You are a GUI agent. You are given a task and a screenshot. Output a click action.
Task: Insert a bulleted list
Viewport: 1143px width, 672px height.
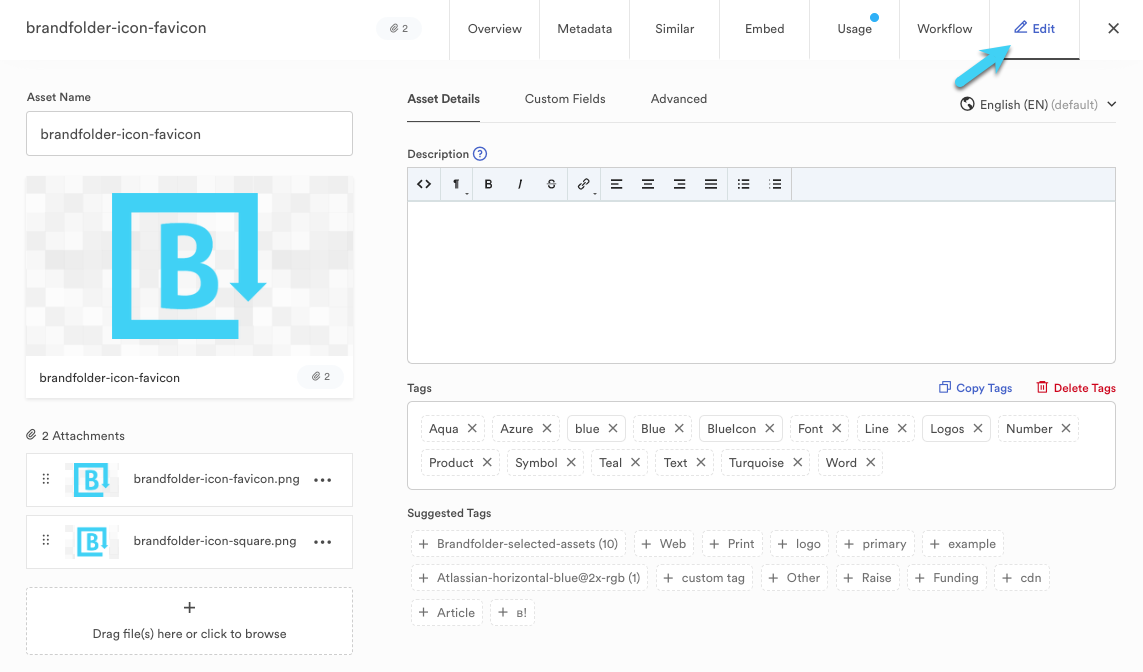pyautogui.click(x=744, y=184)
